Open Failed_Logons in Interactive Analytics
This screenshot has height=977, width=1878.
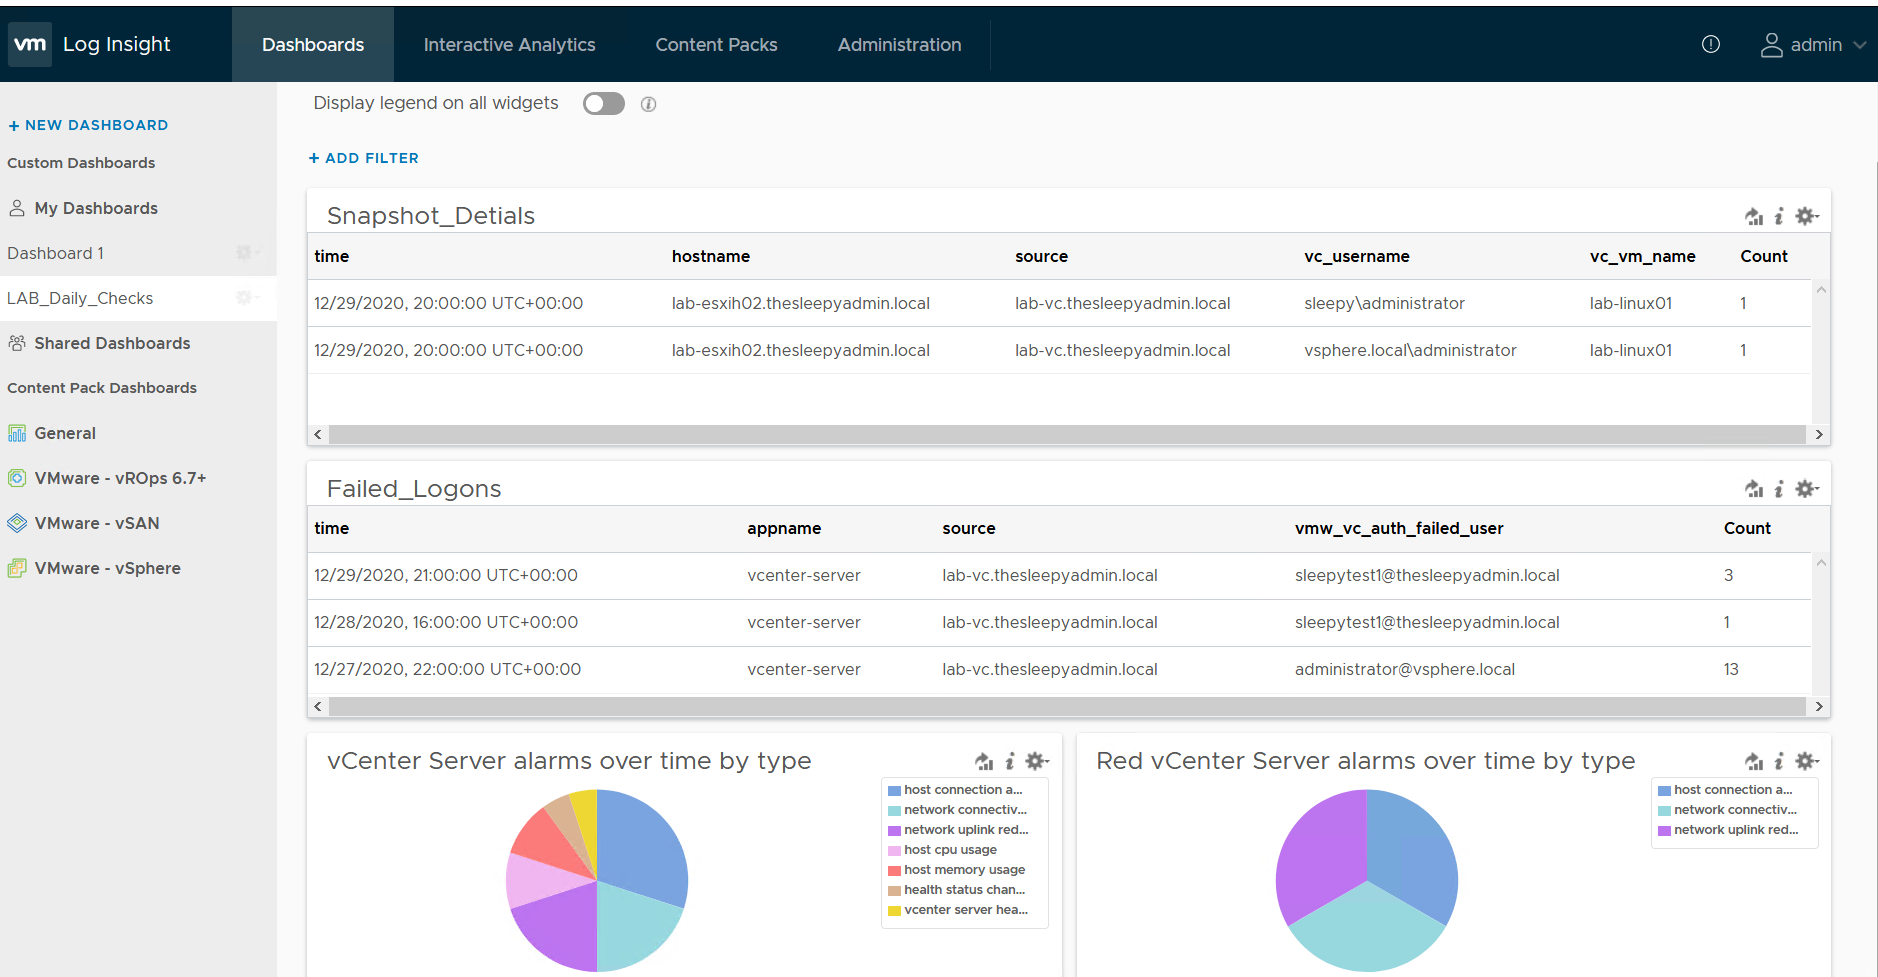click(1753, 488)
